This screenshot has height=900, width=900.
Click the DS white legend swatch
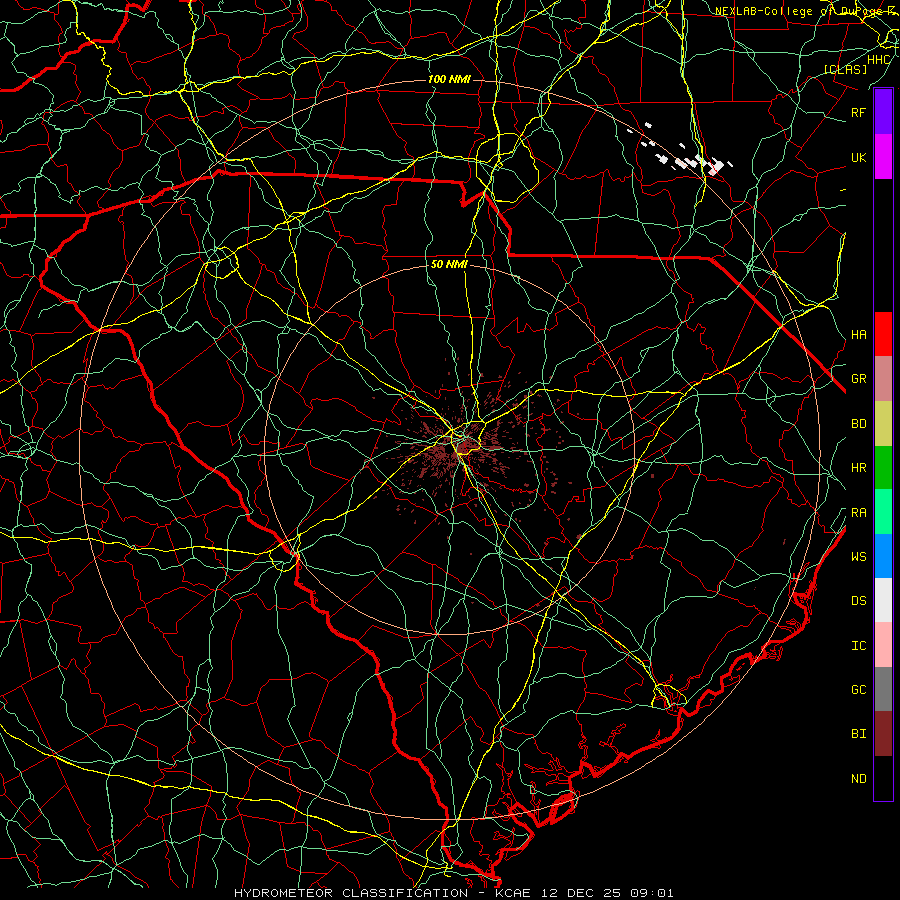click(x=883, y=600)
